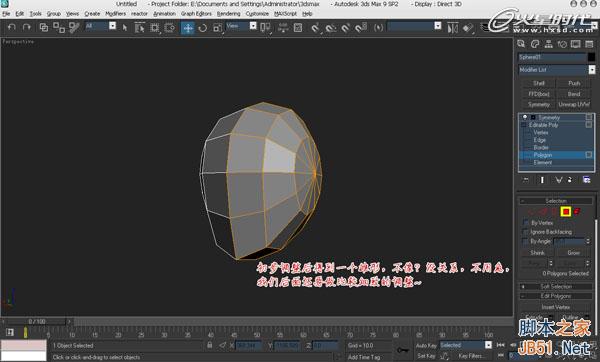This screenshot has height=362, width=600.
Task: Expand the Soft Selection rollout
Action: point(556,286)
